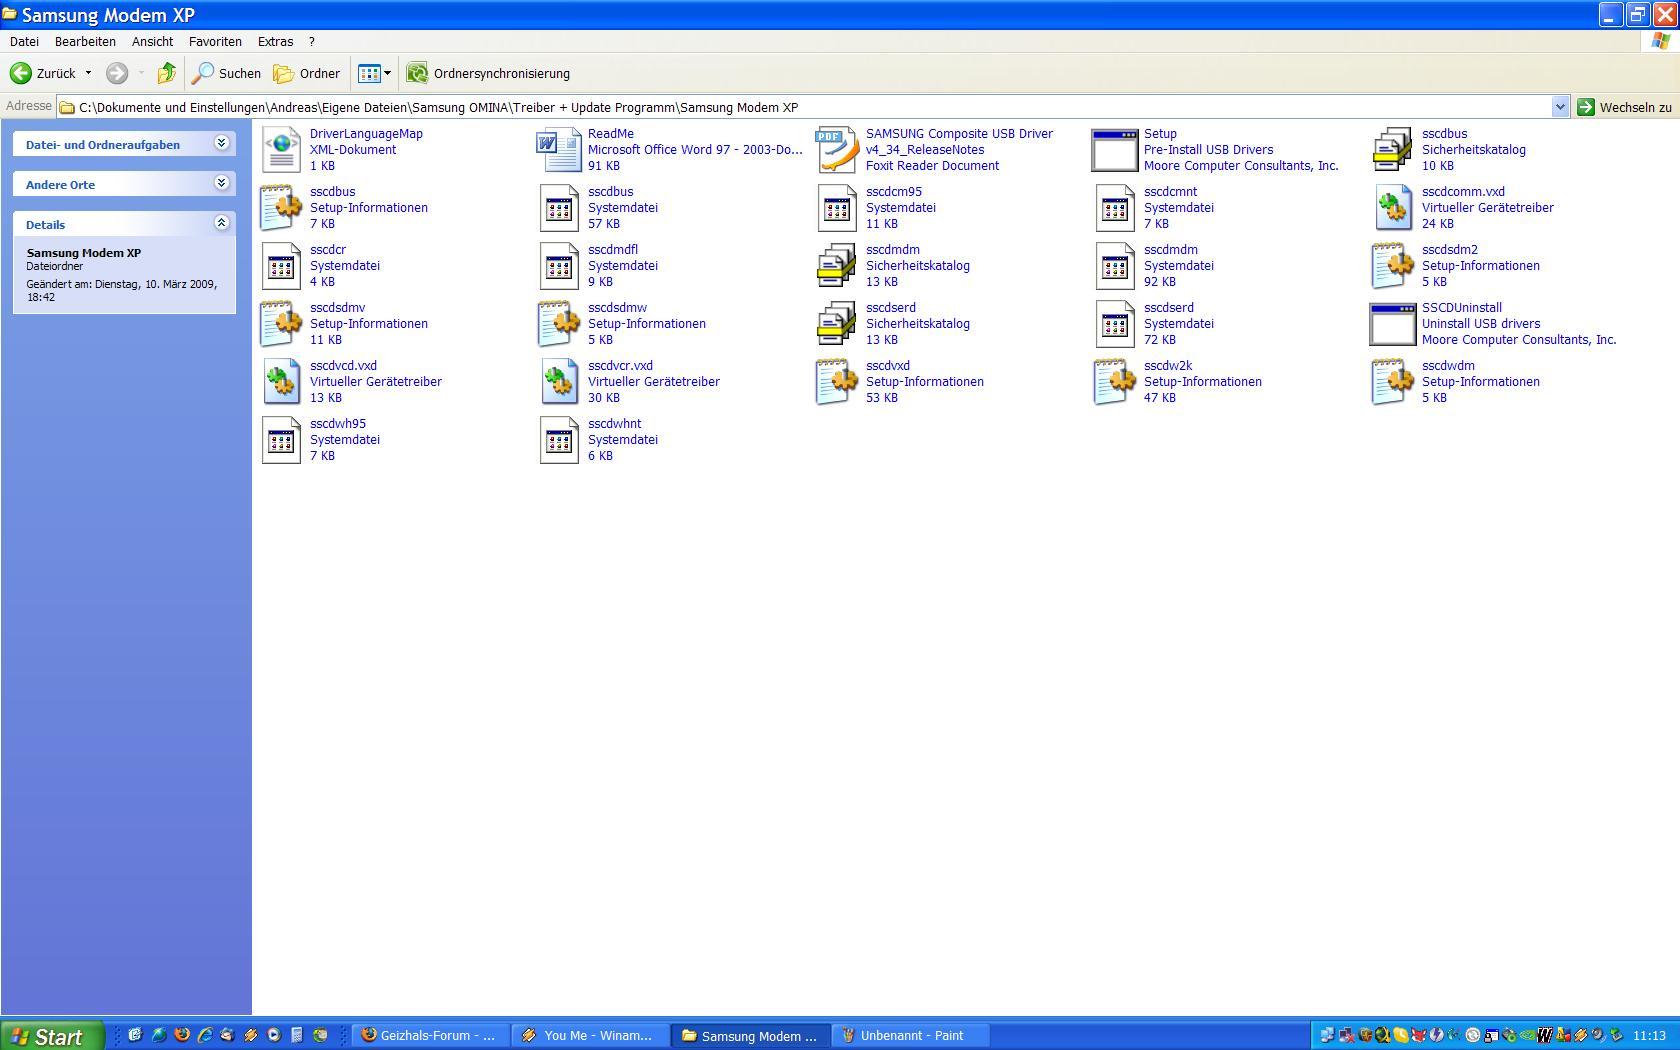Screen dimensions: 1680x1050
Task: Open the Ansicht menu
Action: (152, 41)
